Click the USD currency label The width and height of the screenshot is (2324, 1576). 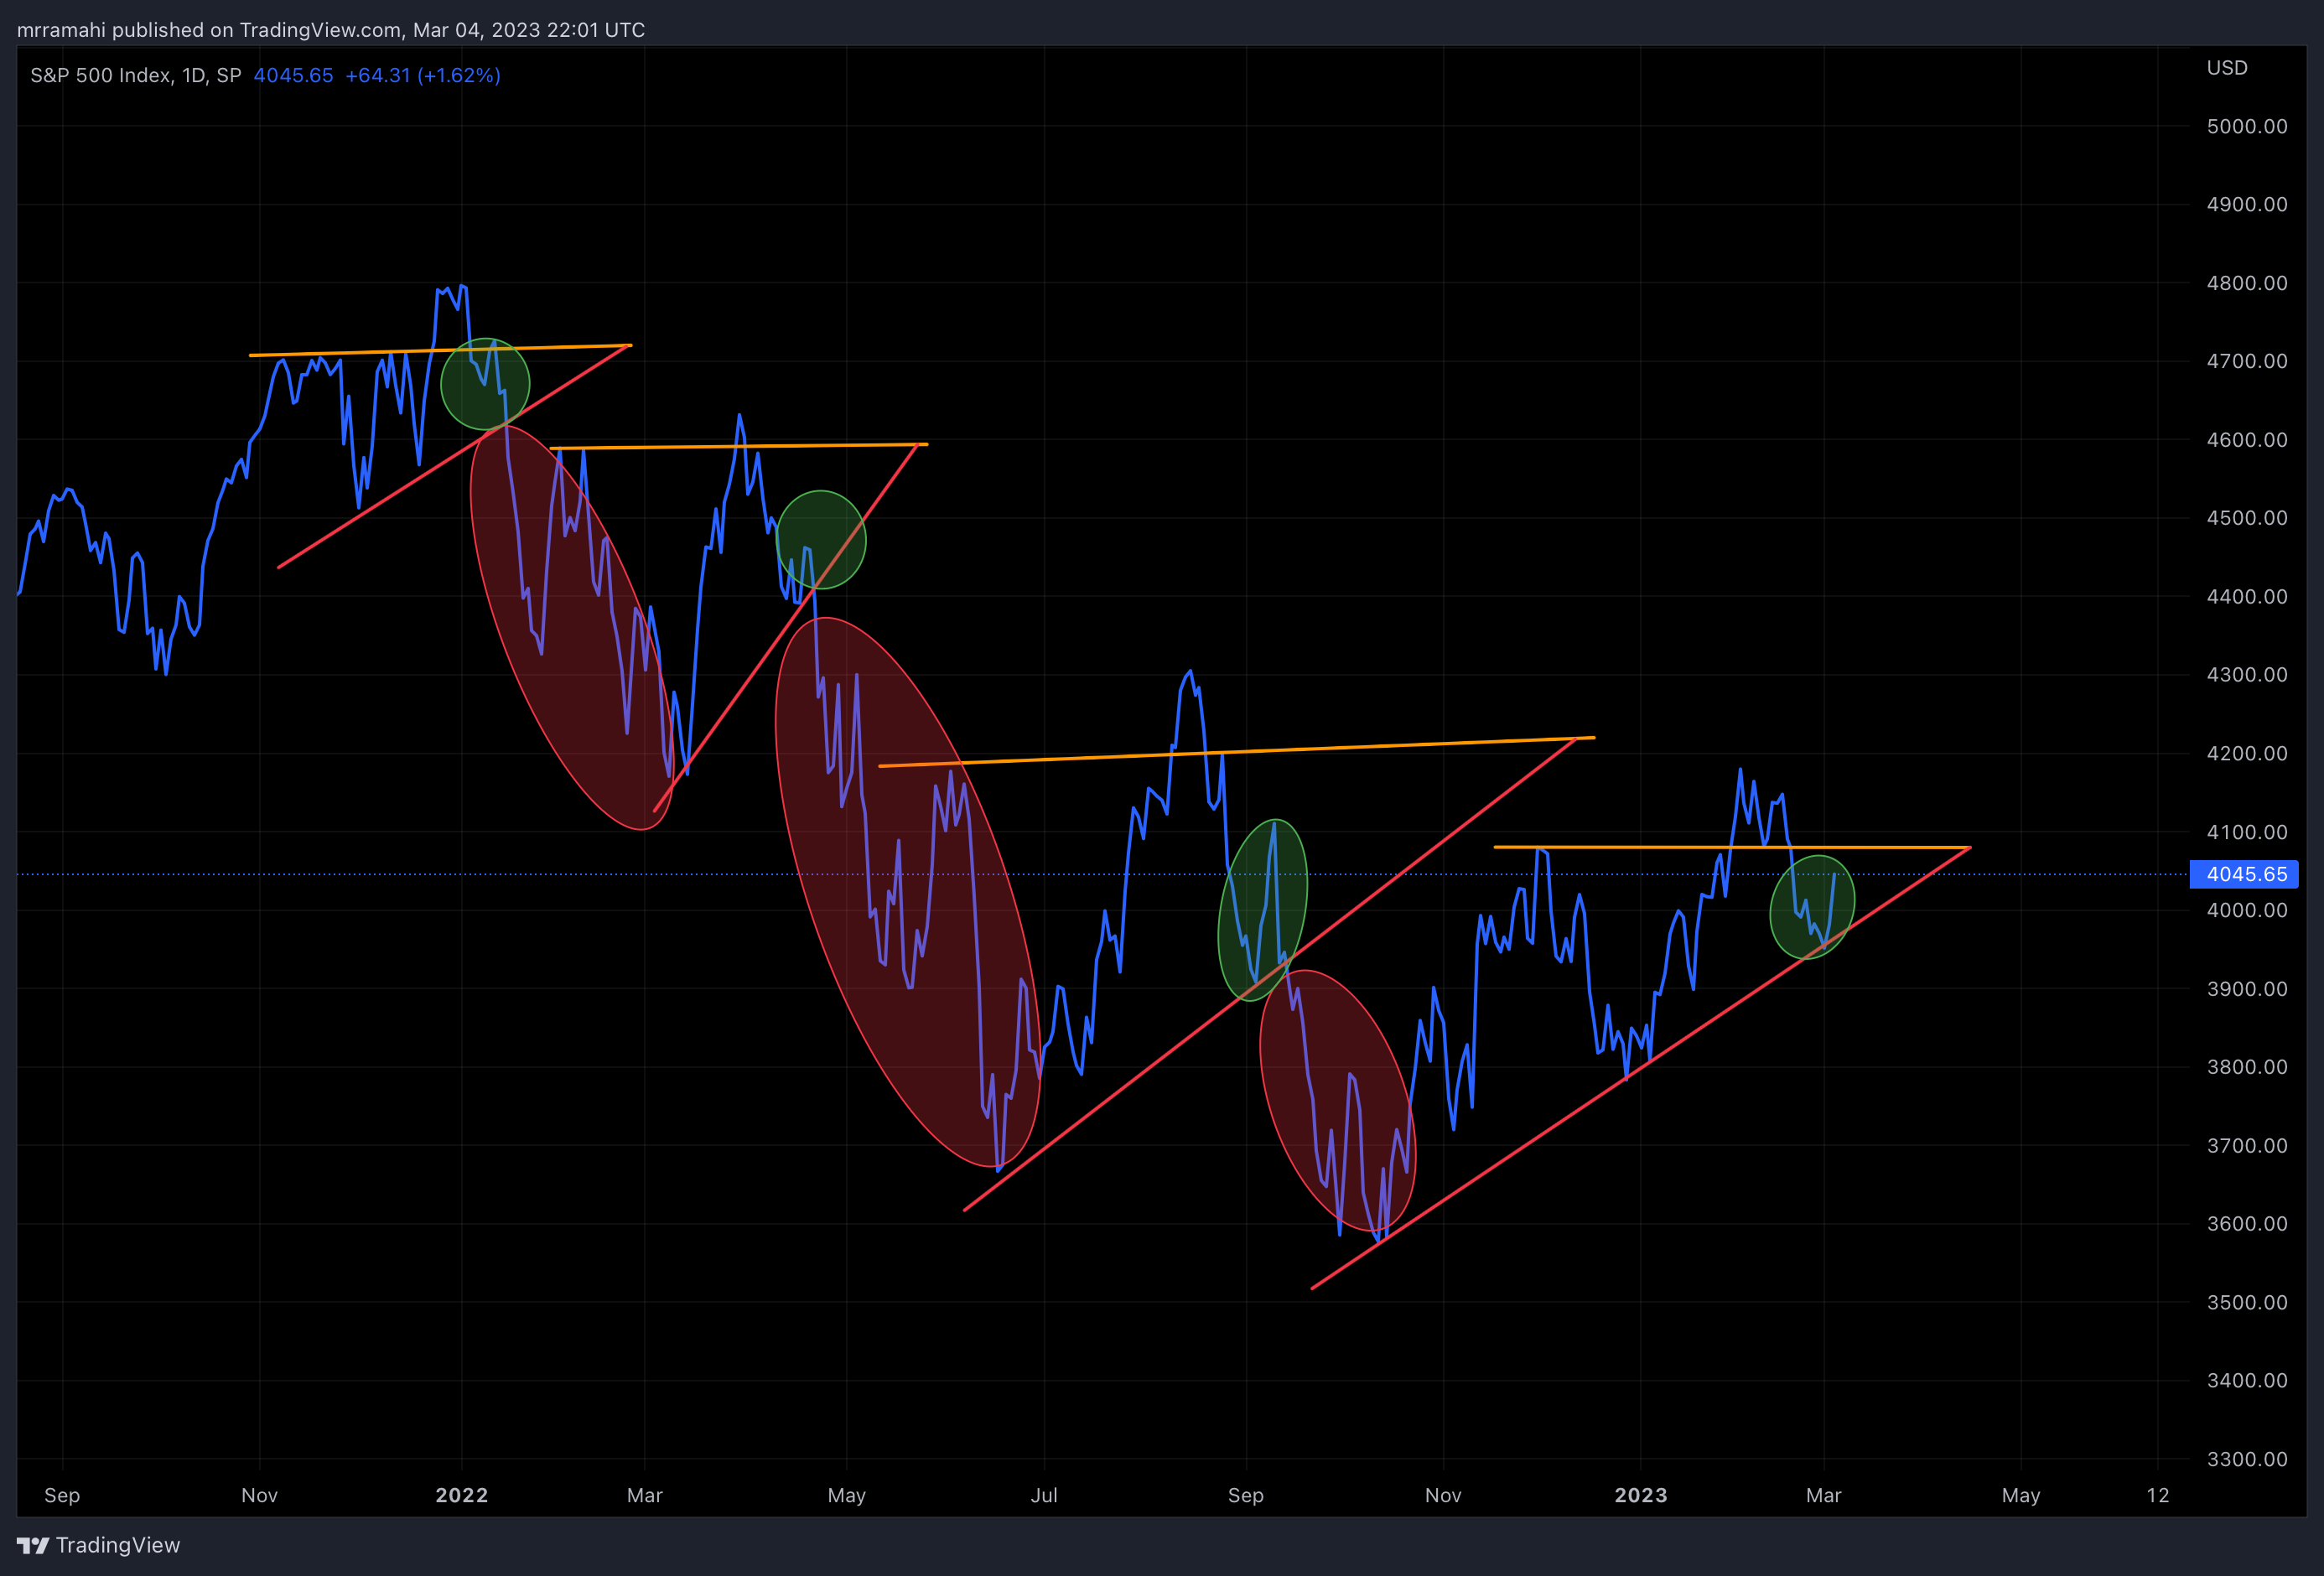pyautogui.click(x=2226, y=68)
